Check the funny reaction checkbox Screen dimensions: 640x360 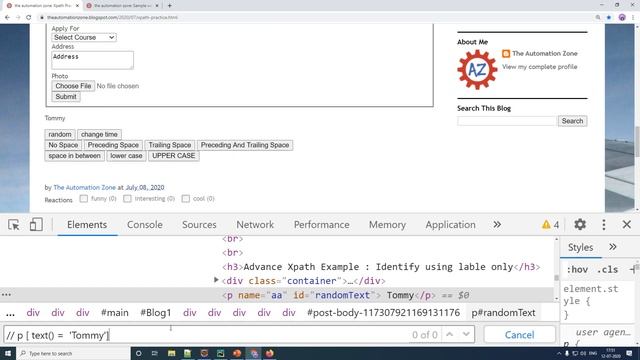point(84,198)
